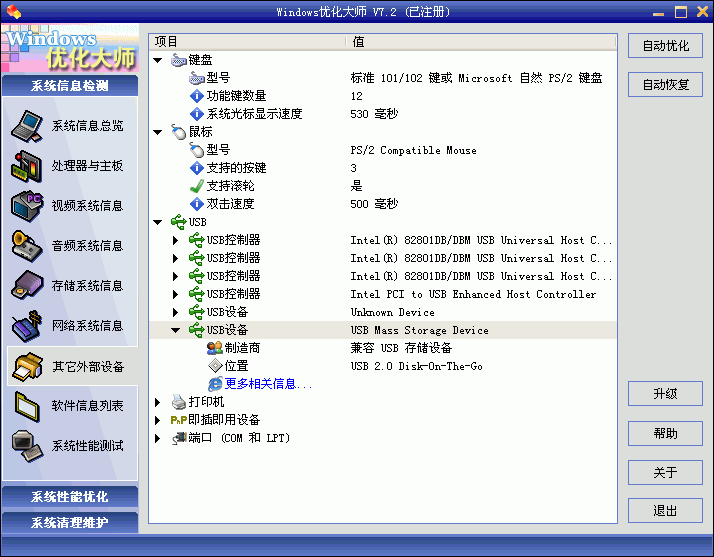Expand the 打印机 tree node
The image size is (714, 557).
[x=158, y=402]
